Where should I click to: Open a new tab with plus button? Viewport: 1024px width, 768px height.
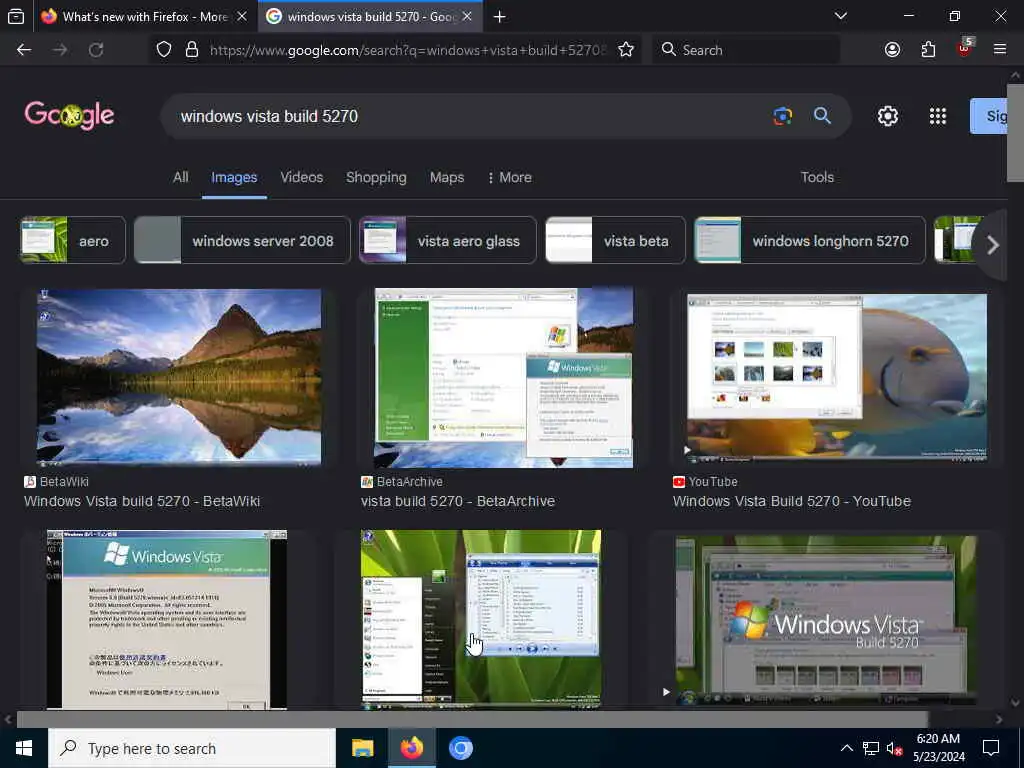tap(500, 17)
